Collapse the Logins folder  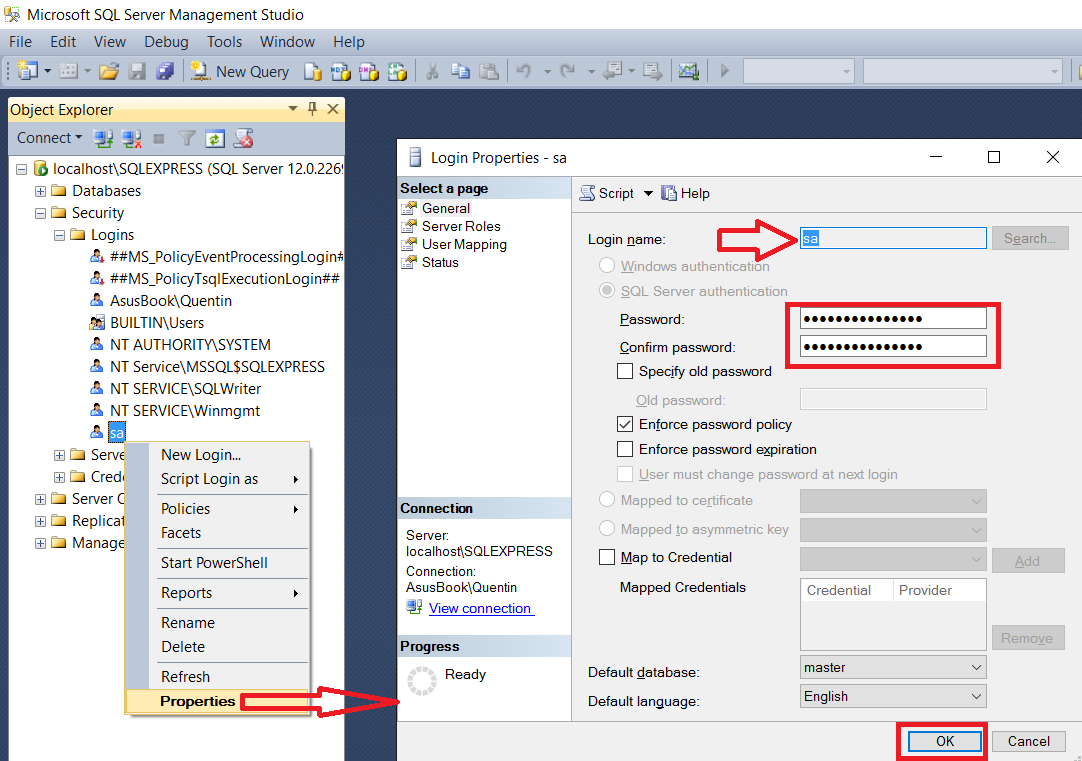point(59,235)
